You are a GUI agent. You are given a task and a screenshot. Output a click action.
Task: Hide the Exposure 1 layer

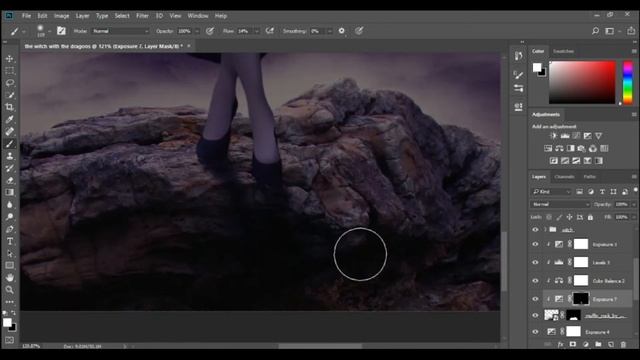pos(535,244)
